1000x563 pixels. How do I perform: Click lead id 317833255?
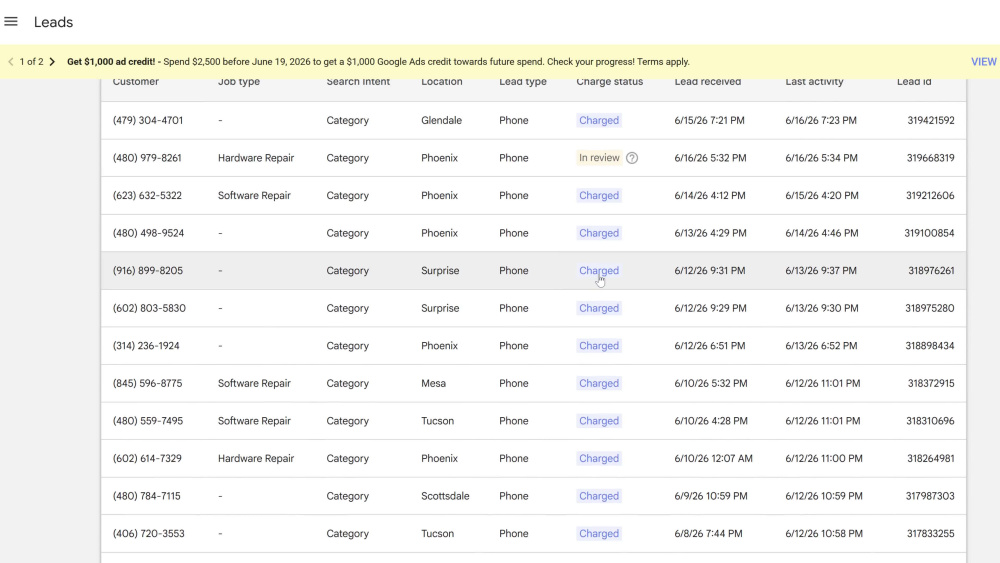point(930,534)
